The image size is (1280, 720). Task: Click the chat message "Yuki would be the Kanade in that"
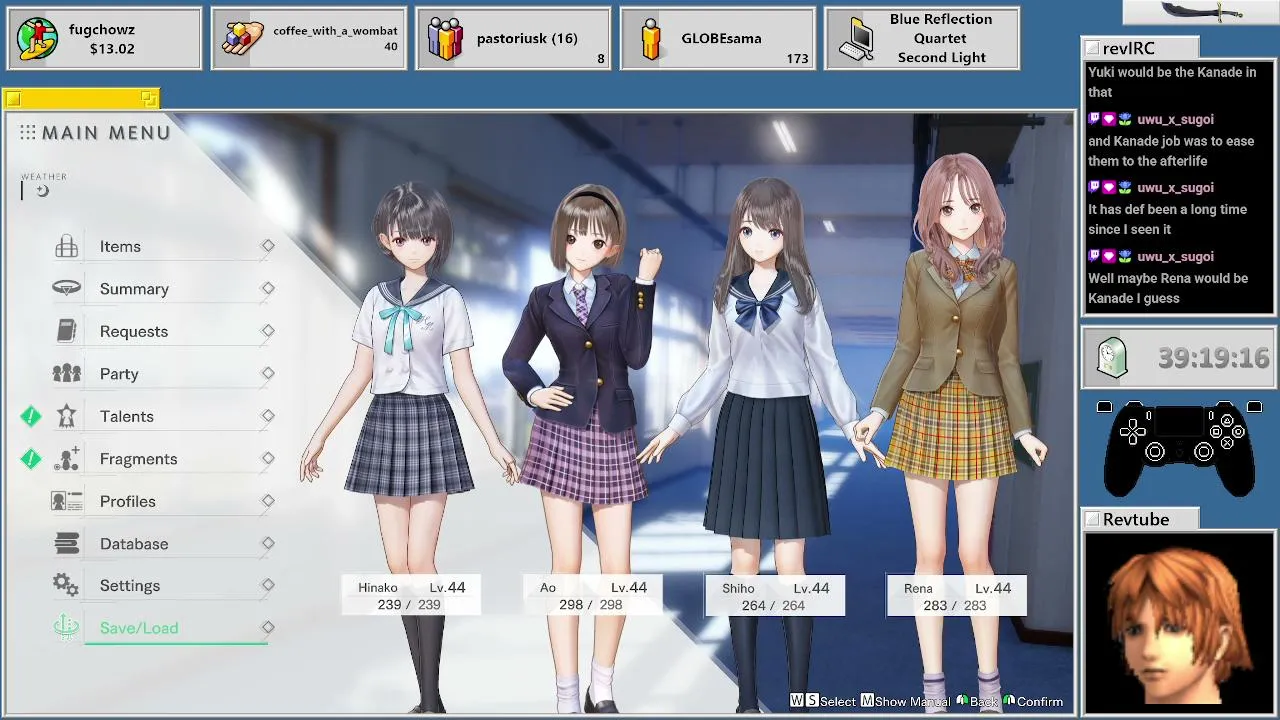1172,82
